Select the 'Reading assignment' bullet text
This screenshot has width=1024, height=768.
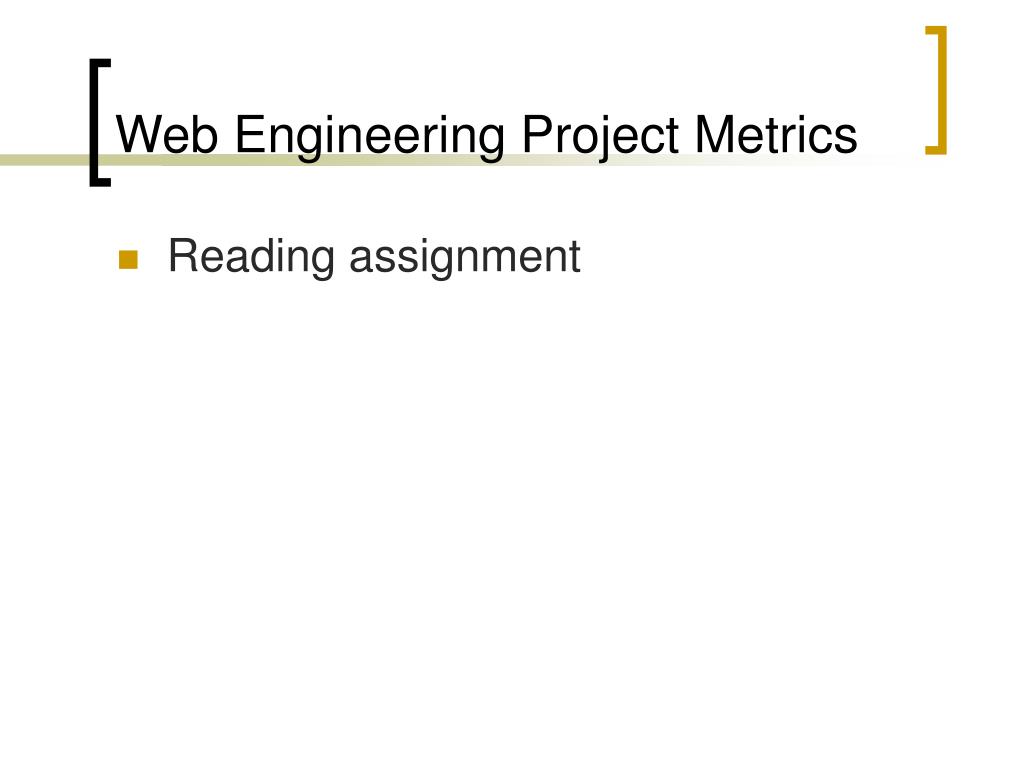click(374, 257)
